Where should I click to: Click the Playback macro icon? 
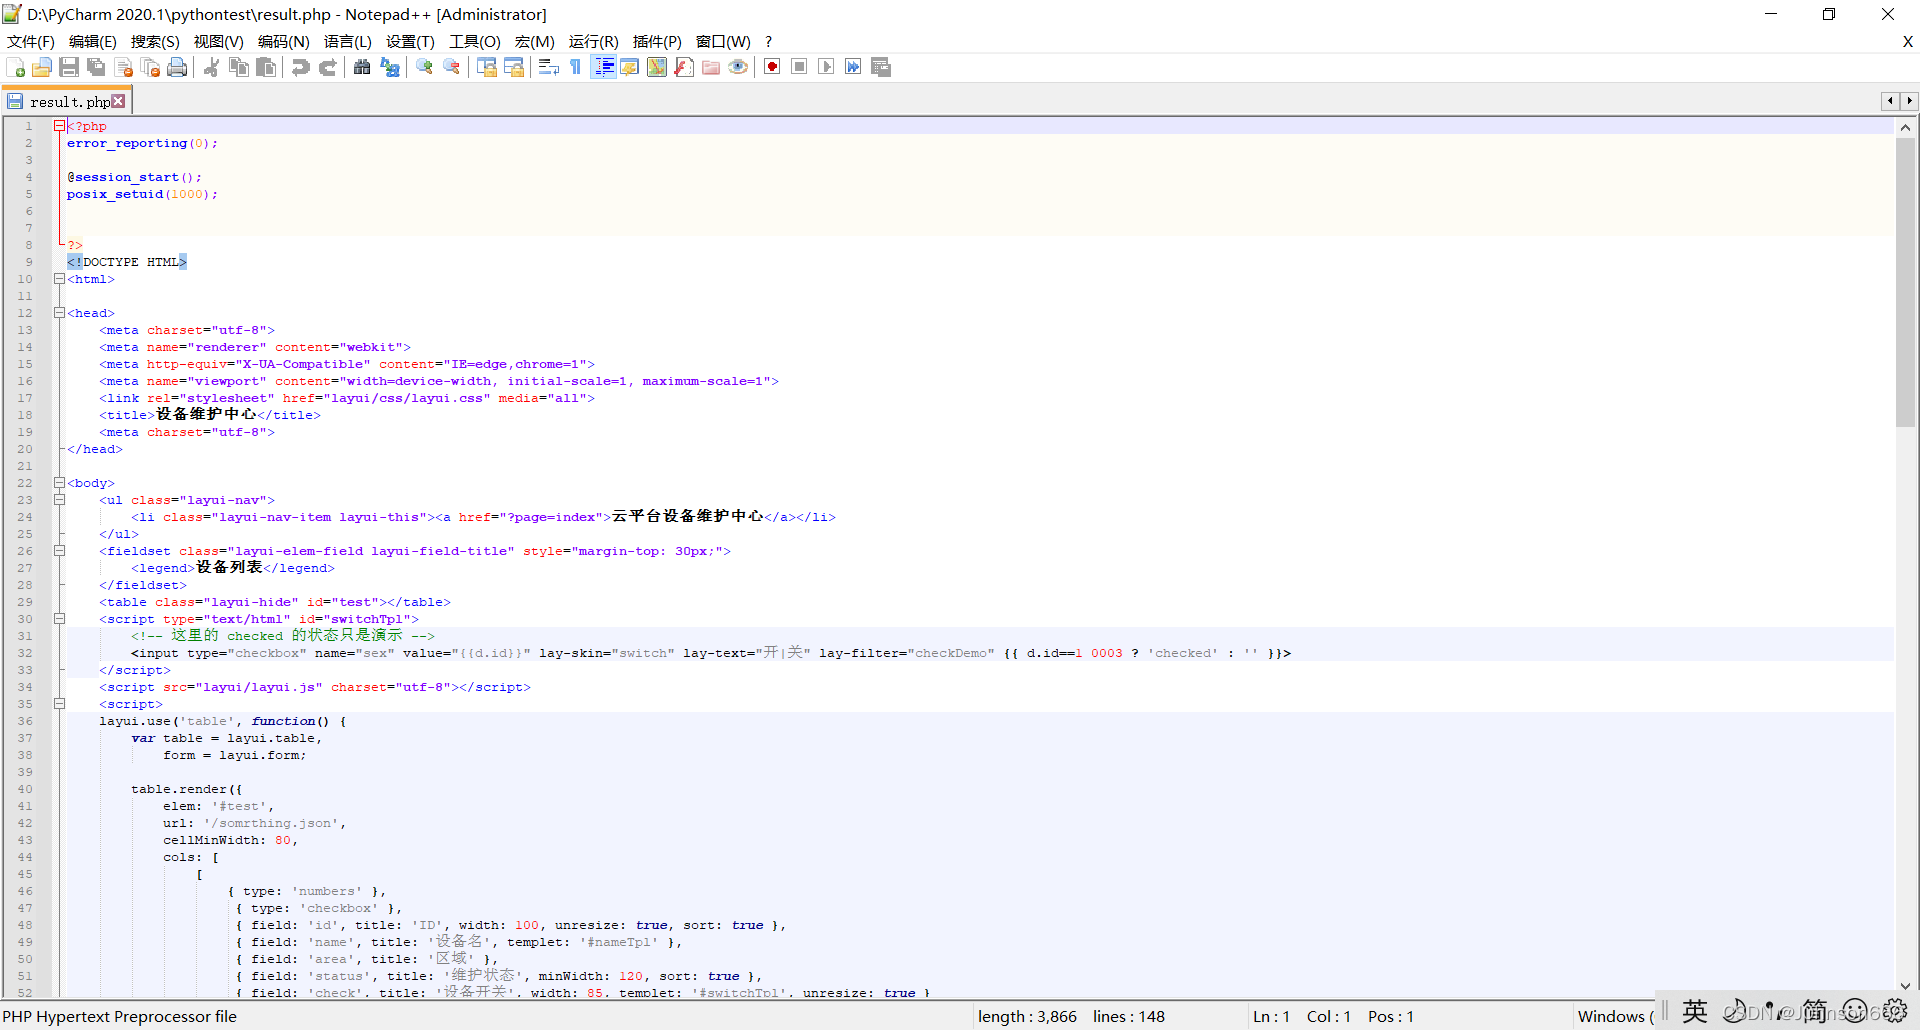826,67
